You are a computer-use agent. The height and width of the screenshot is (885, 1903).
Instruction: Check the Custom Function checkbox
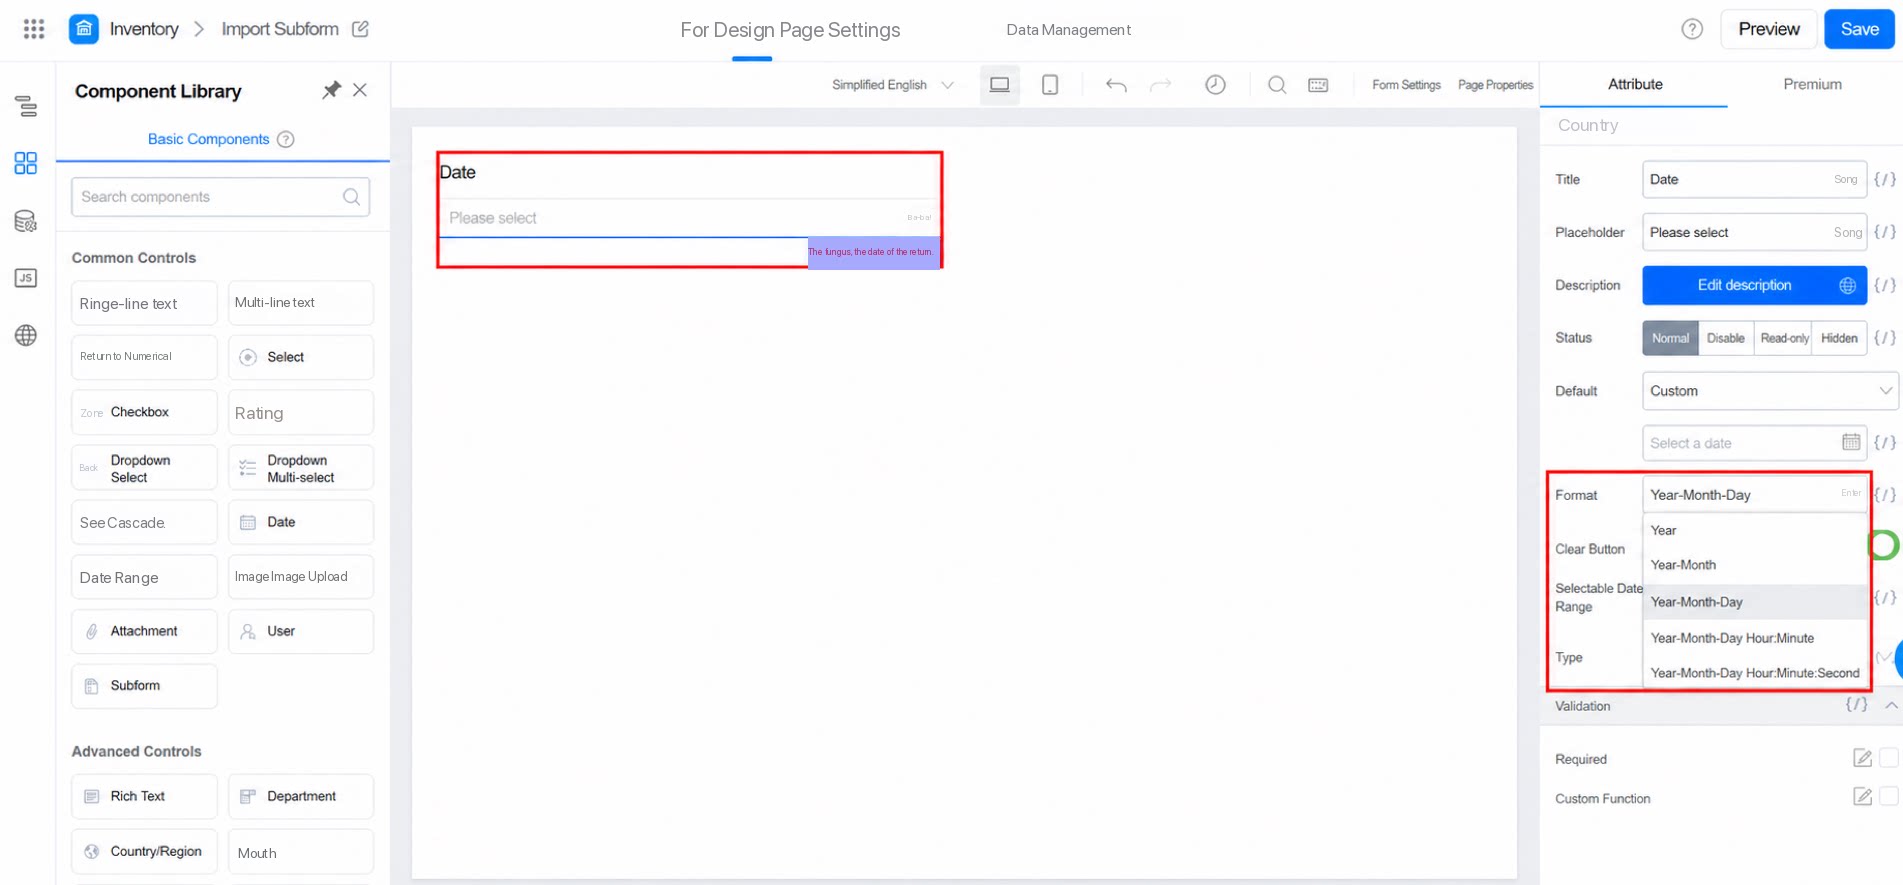pyautogui.click(x=1888, y=797)
